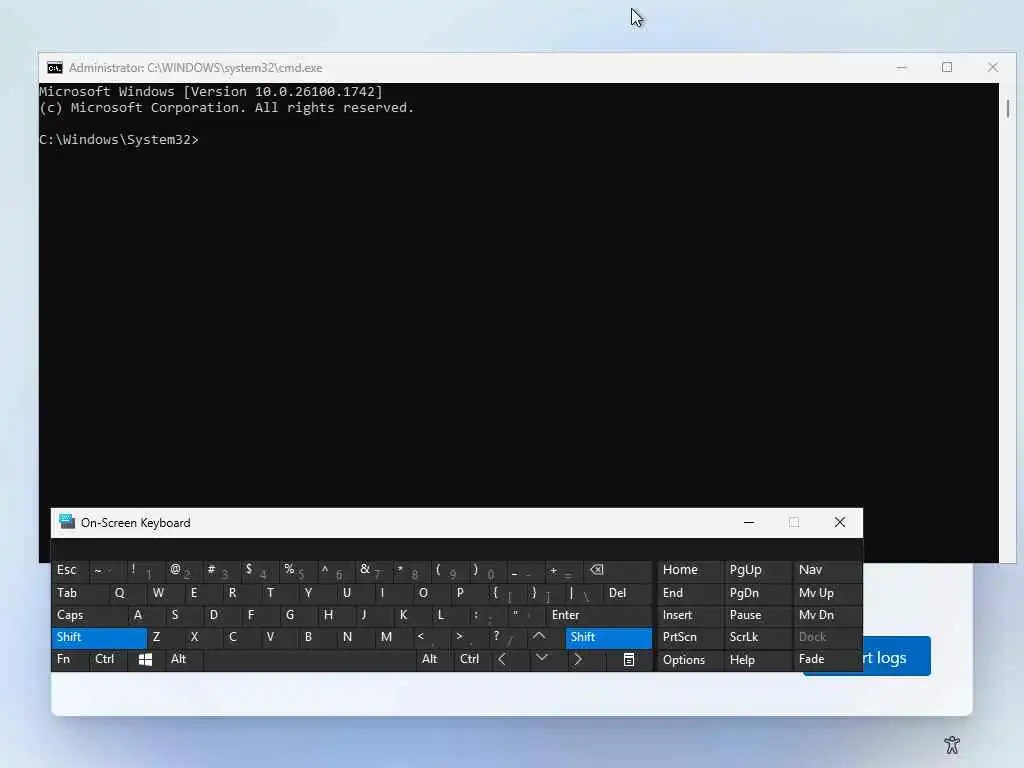Tap the M key
The width and height of the screenshot is (1024, 768).
tap(394, 637)
